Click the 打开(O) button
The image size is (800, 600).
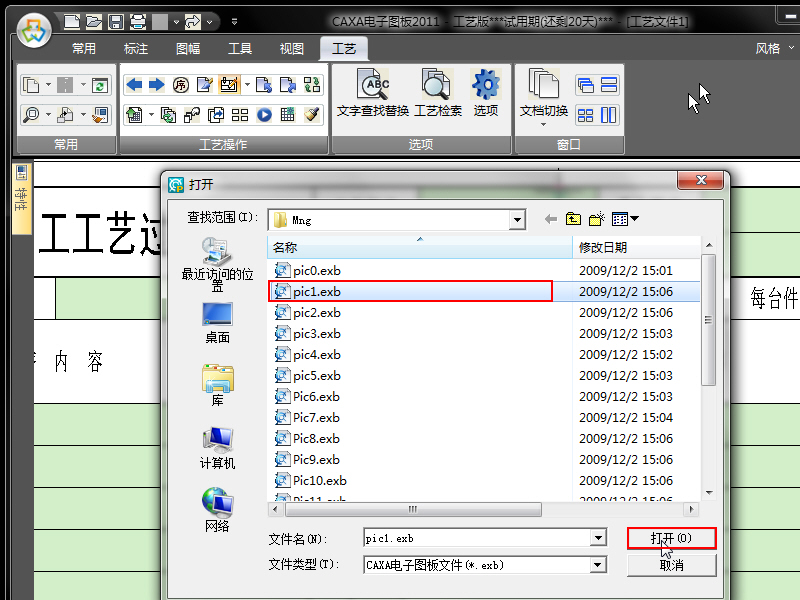point(671,538)
